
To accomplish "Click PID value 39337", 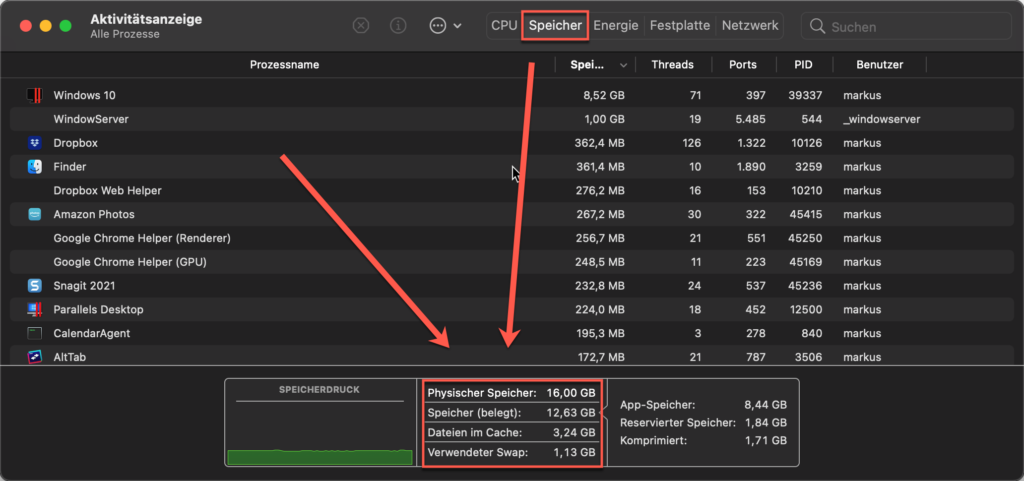I will click(805, 95).
